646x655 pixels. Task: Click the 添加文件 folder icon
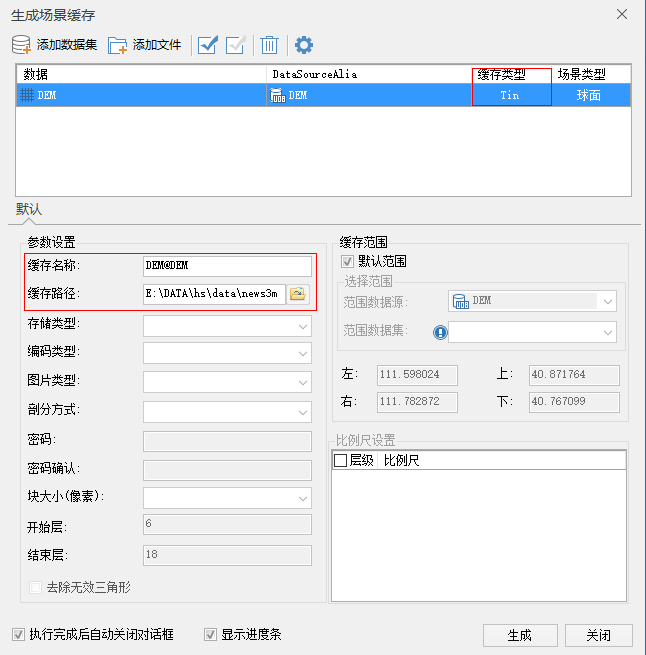pos(118,45)
